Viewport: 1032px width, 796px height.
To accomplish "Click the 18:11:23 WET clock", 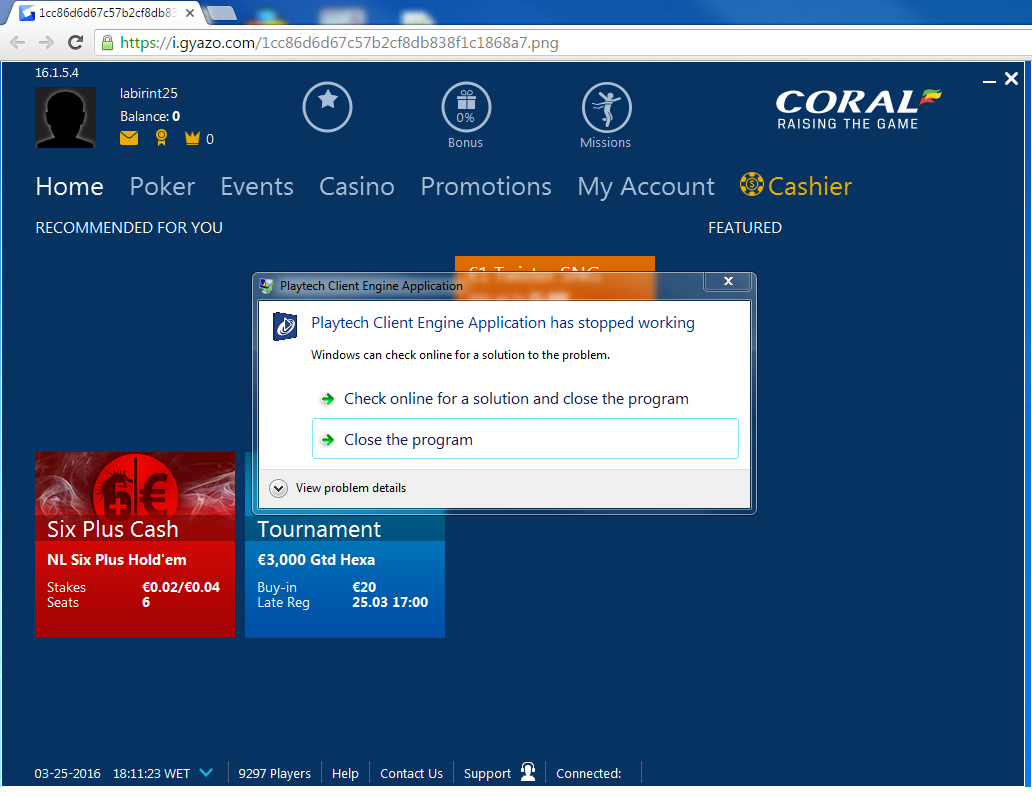I will click(151, 773).
